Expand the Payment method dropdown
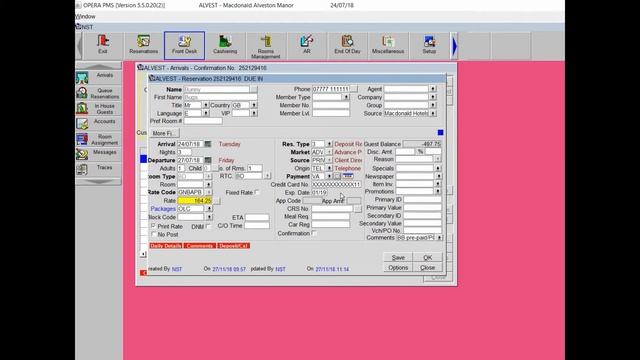Image resolution: width=640 pixels, height=360 pixels. (x=329, y=176)
